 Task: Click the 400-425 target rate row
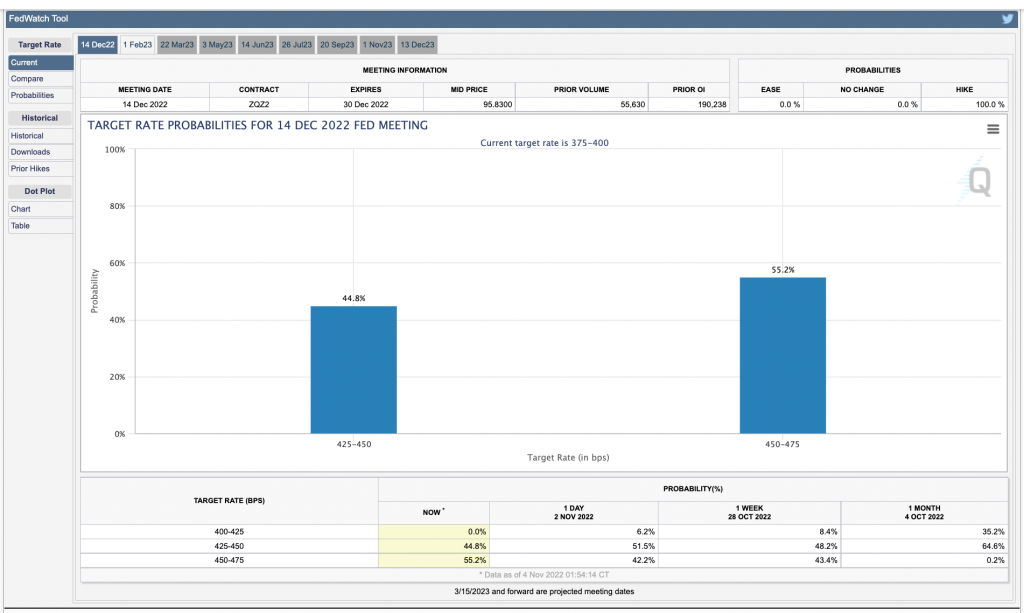click(x=544, y=532)
